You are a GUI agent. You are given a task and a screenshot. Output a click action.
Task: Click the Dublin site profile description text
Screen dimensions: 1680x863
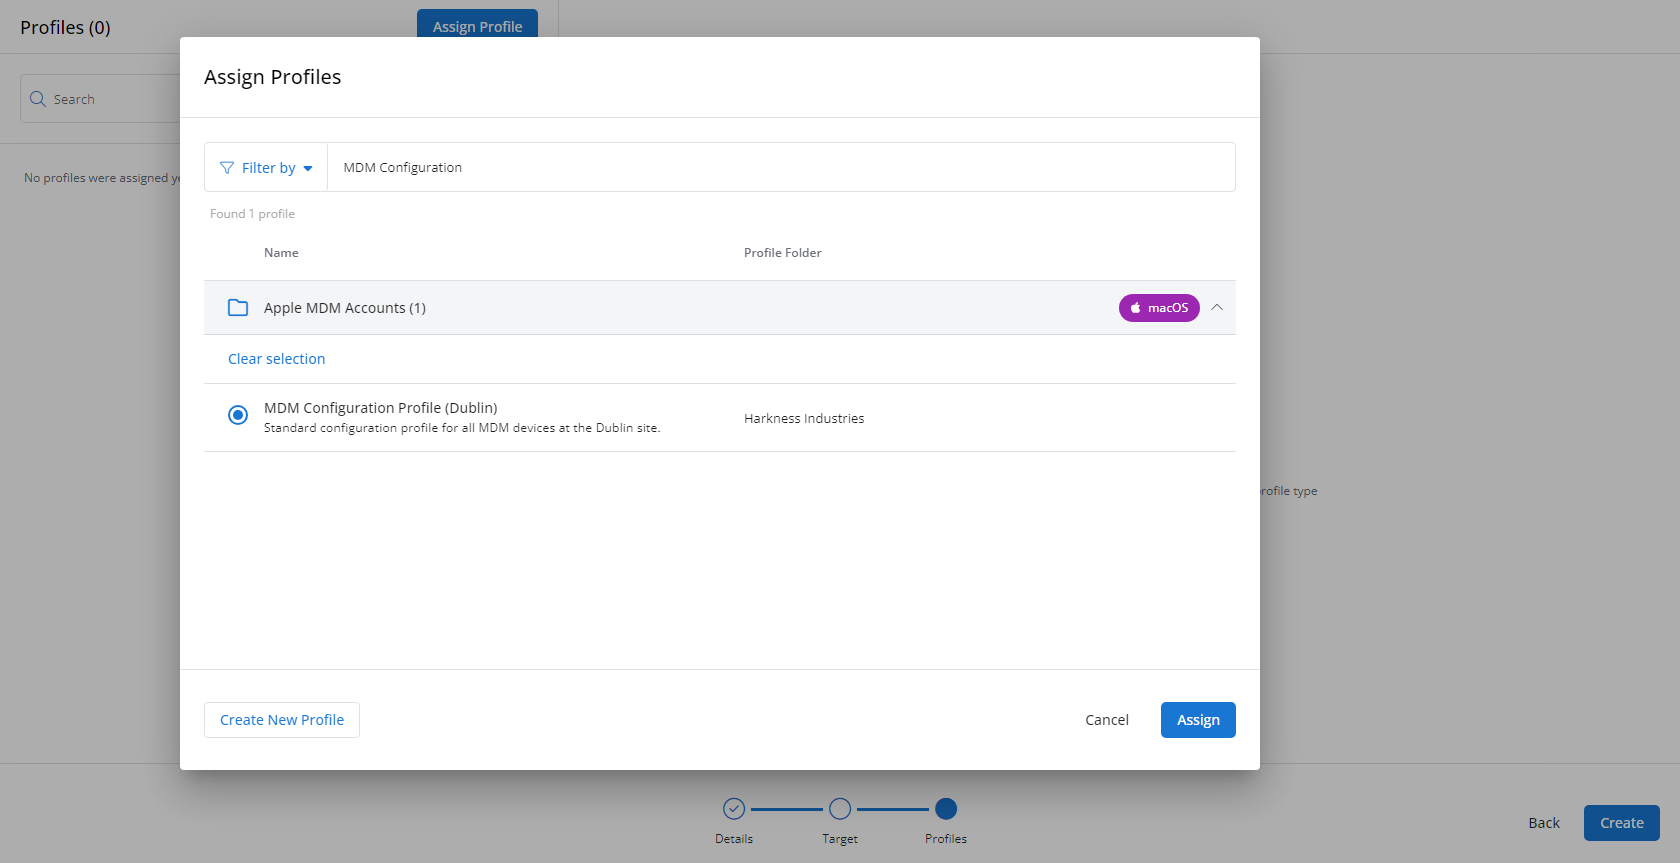[x=462, y=428]
